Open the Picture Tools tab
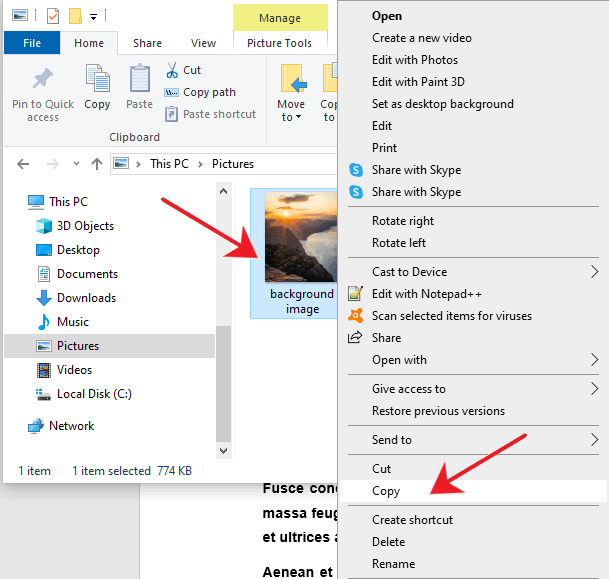Viewport: 609px width, 579px height. click(279, 43)
